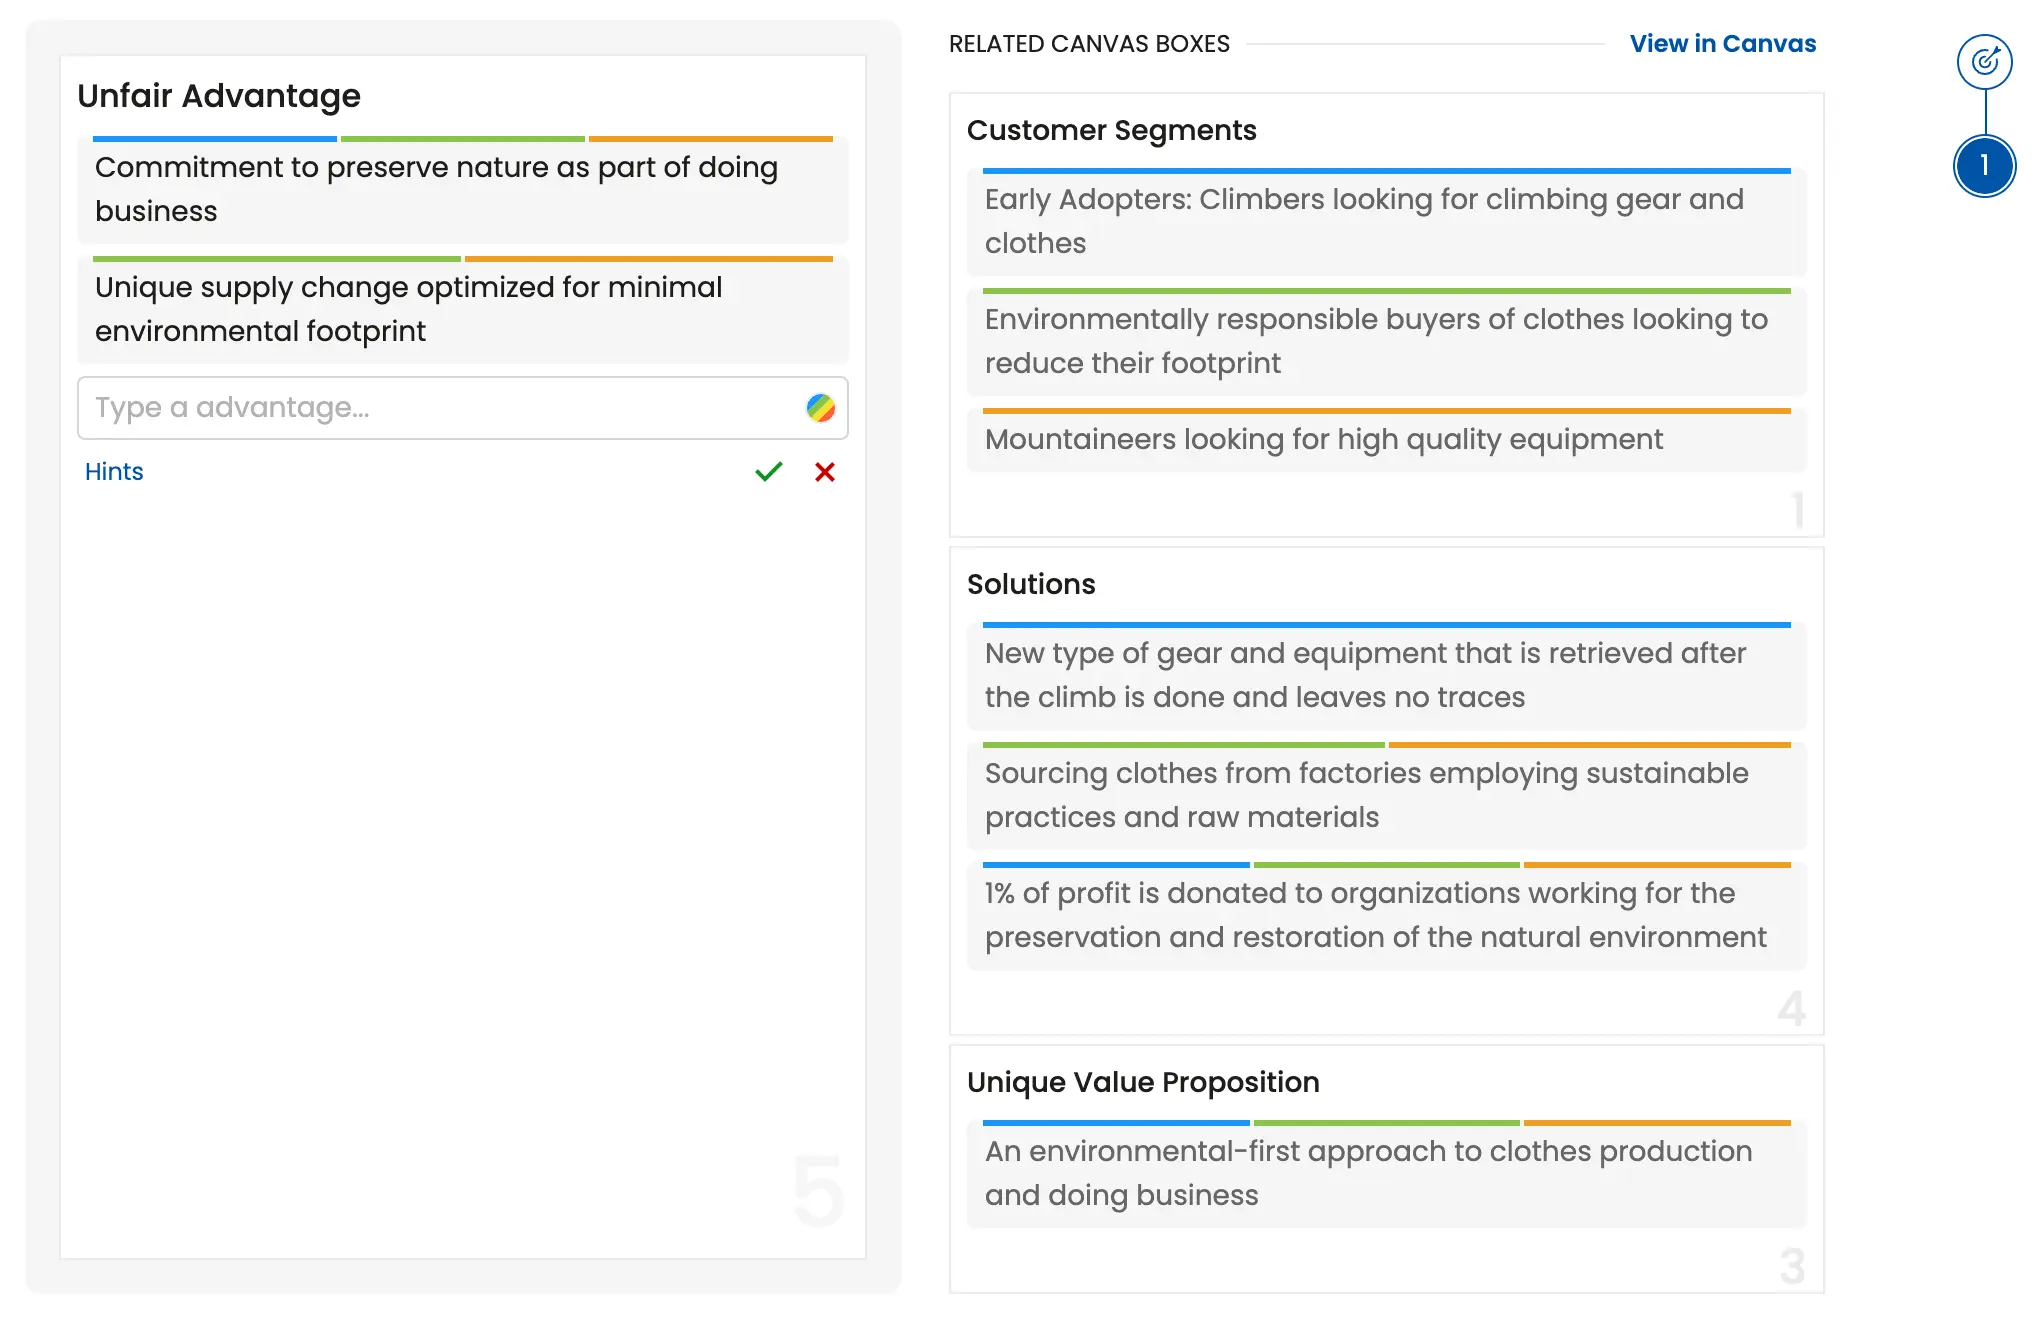Open the multicolor segment picker circle
Screen dimensions: 2042x1330
point(820,408)
